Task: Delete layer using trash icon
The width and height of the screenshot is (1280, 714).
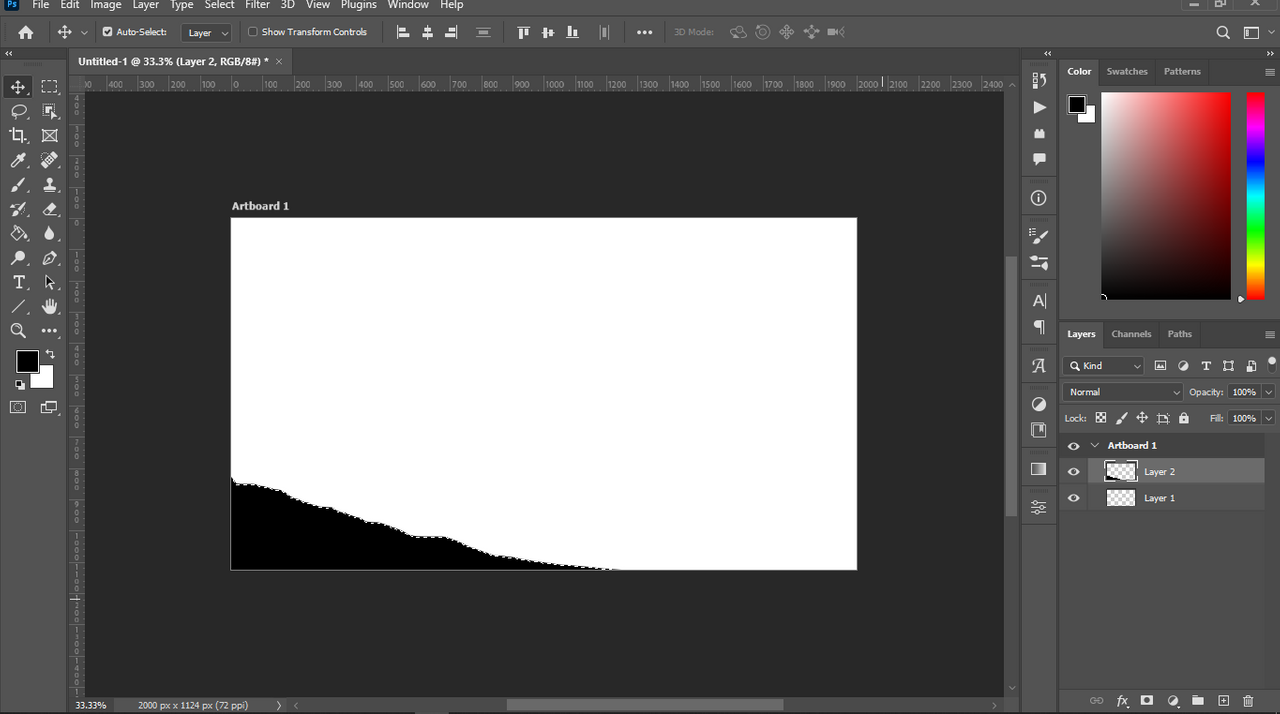Action: 1247,701
